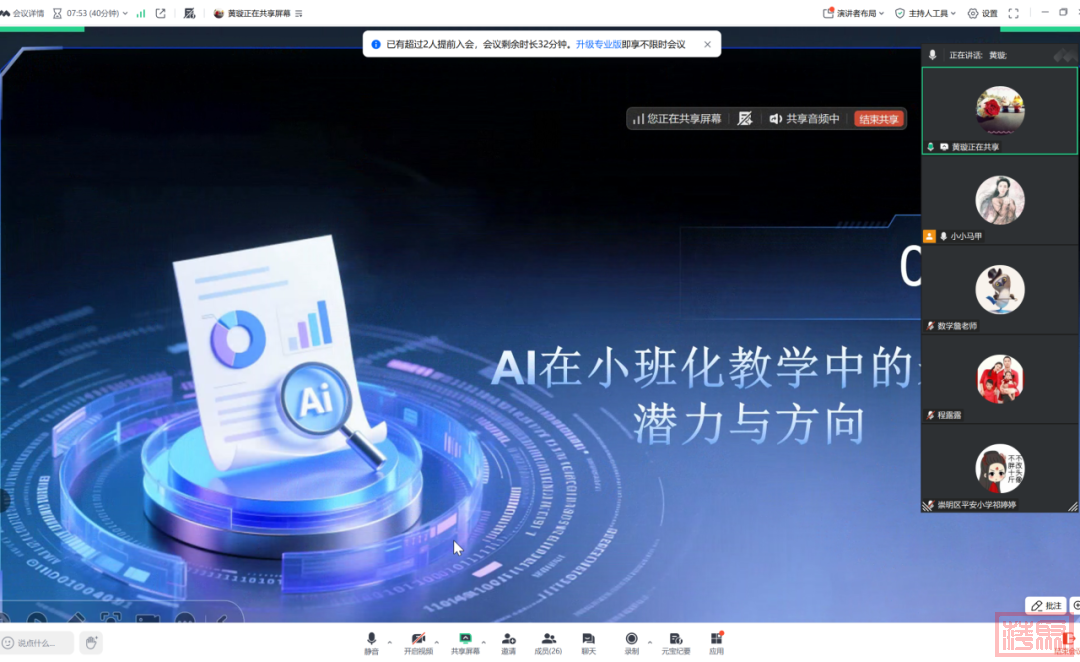Expand the arrow next to 静音

[390, 642]
